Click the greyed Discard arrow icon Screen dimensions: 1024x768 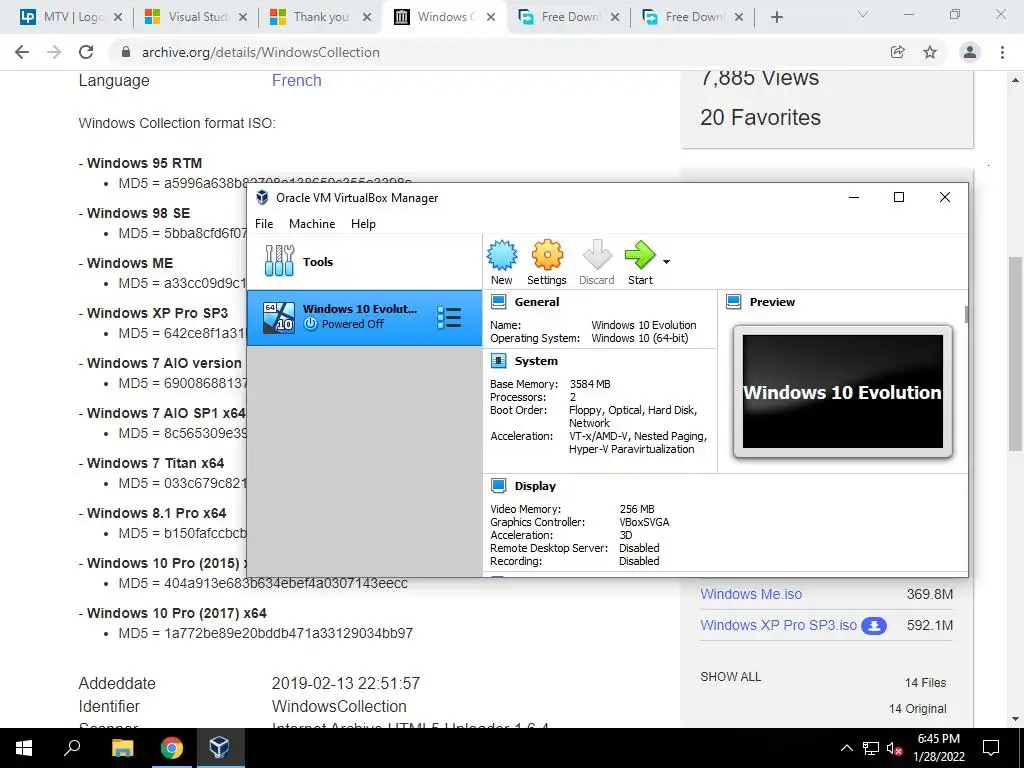596,255
